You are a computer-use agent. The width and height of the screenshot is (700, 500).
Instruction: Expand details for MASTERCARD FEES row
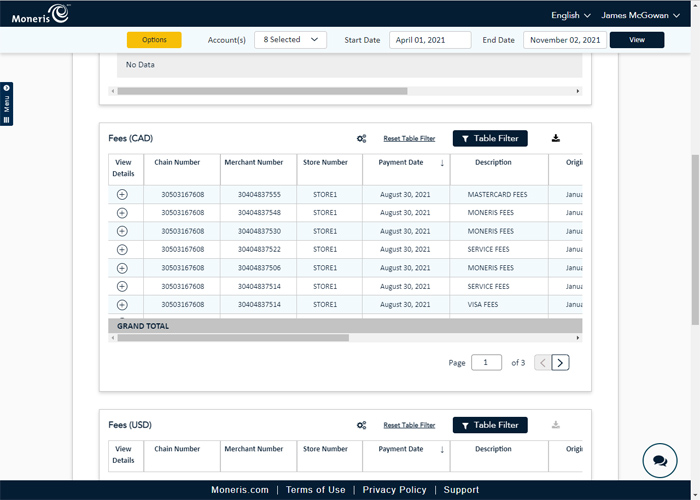click(122, 195)
